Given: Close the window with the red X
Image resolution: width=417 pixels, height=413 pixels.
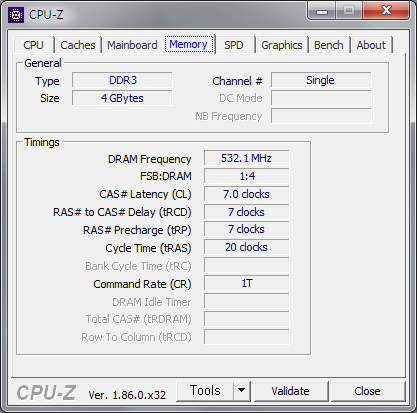Looking at the screenshot, I should coord(386,11).
